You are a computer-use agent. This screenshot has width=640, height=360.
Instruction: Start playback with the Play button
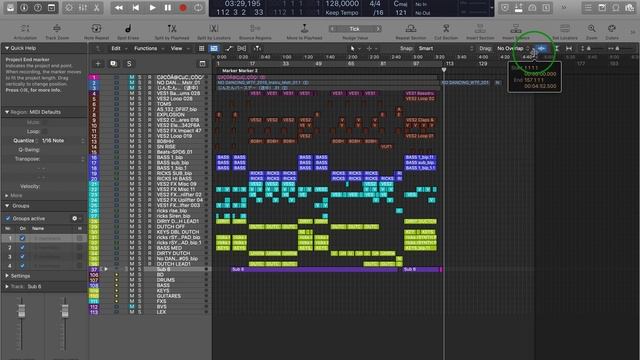coord(152,8)
